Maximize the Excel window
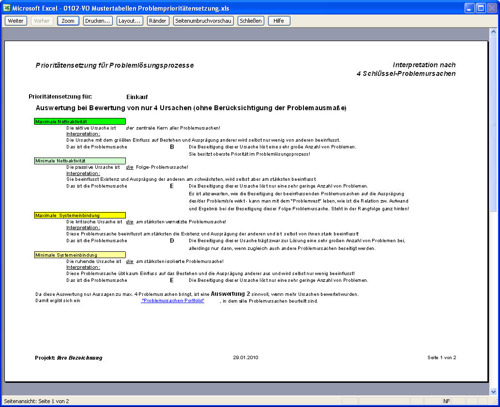 pos(481,8)
